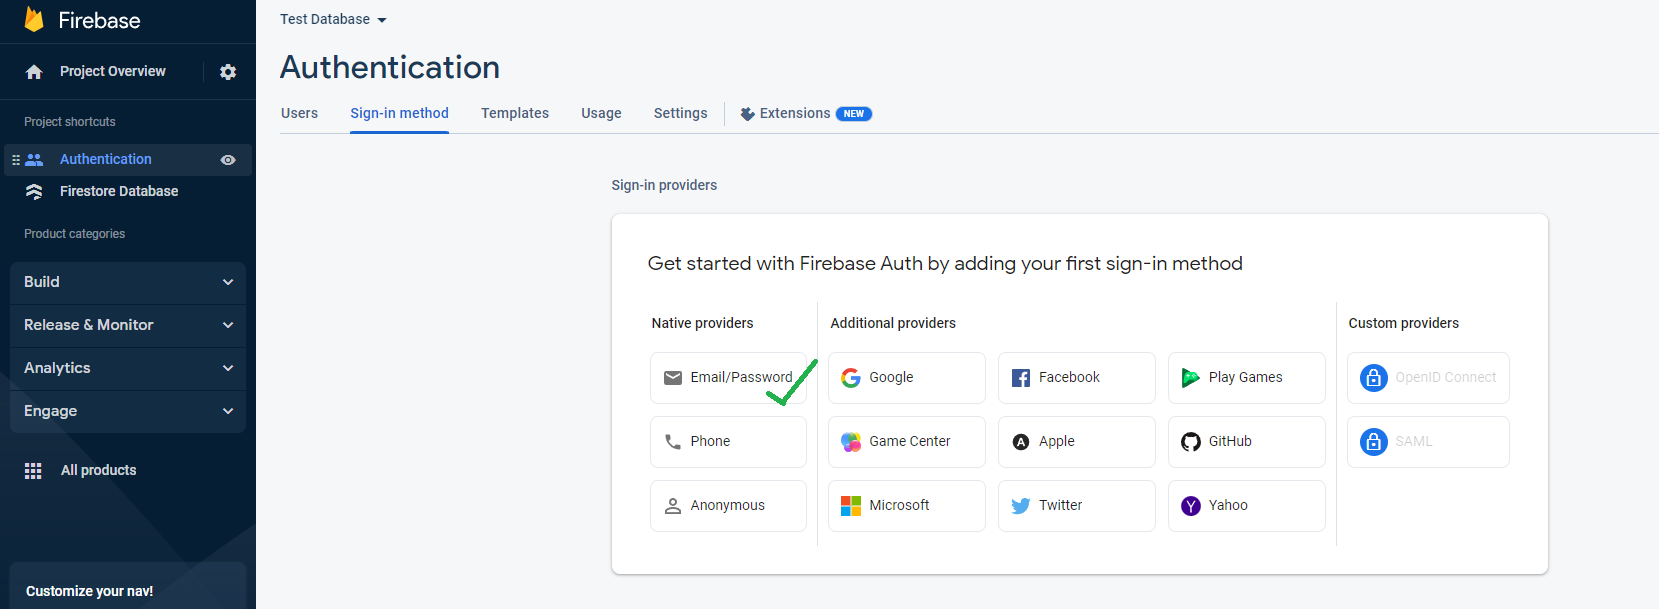Click the Extensions puzzle icon
This screenshot has height=609, width=1659.
pos(747,114)
